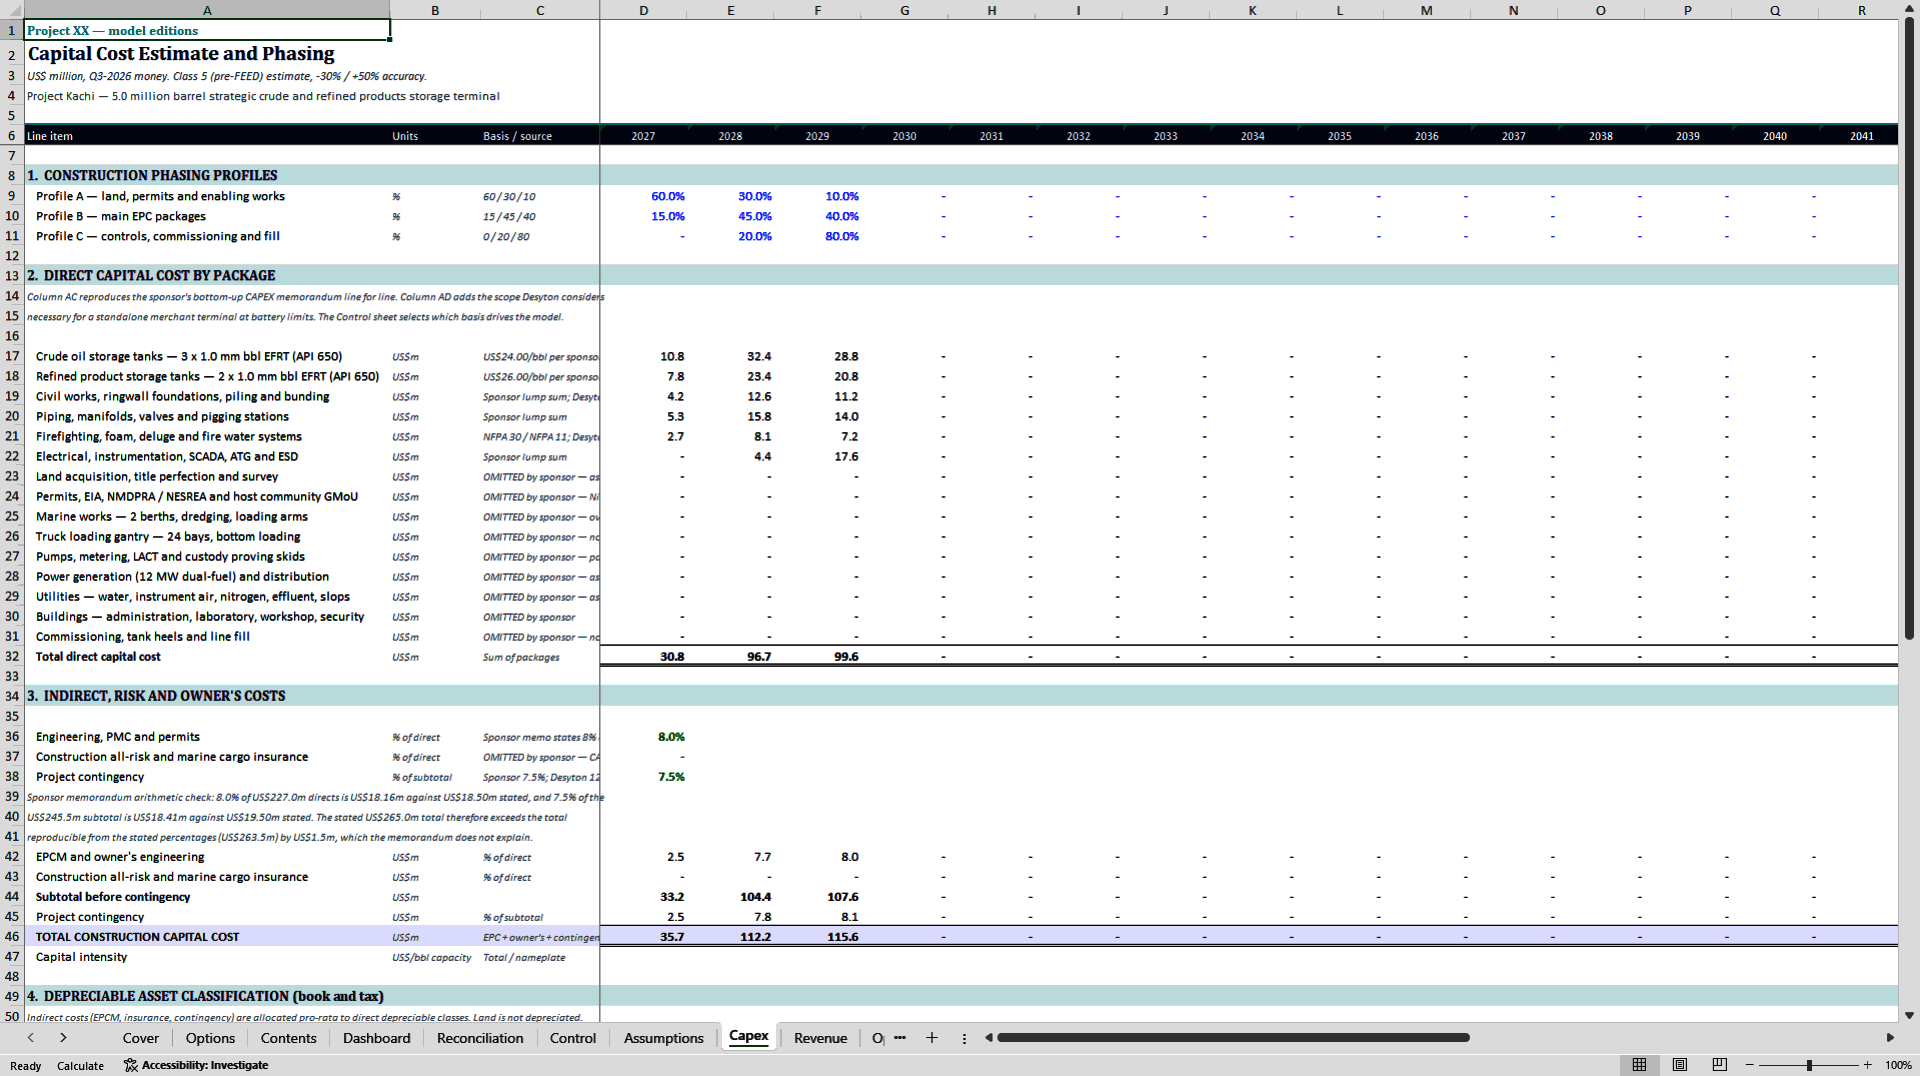Adjust the zoom slider handle
This screenshot has height=1076, width=1920.
(1809, 1066)
